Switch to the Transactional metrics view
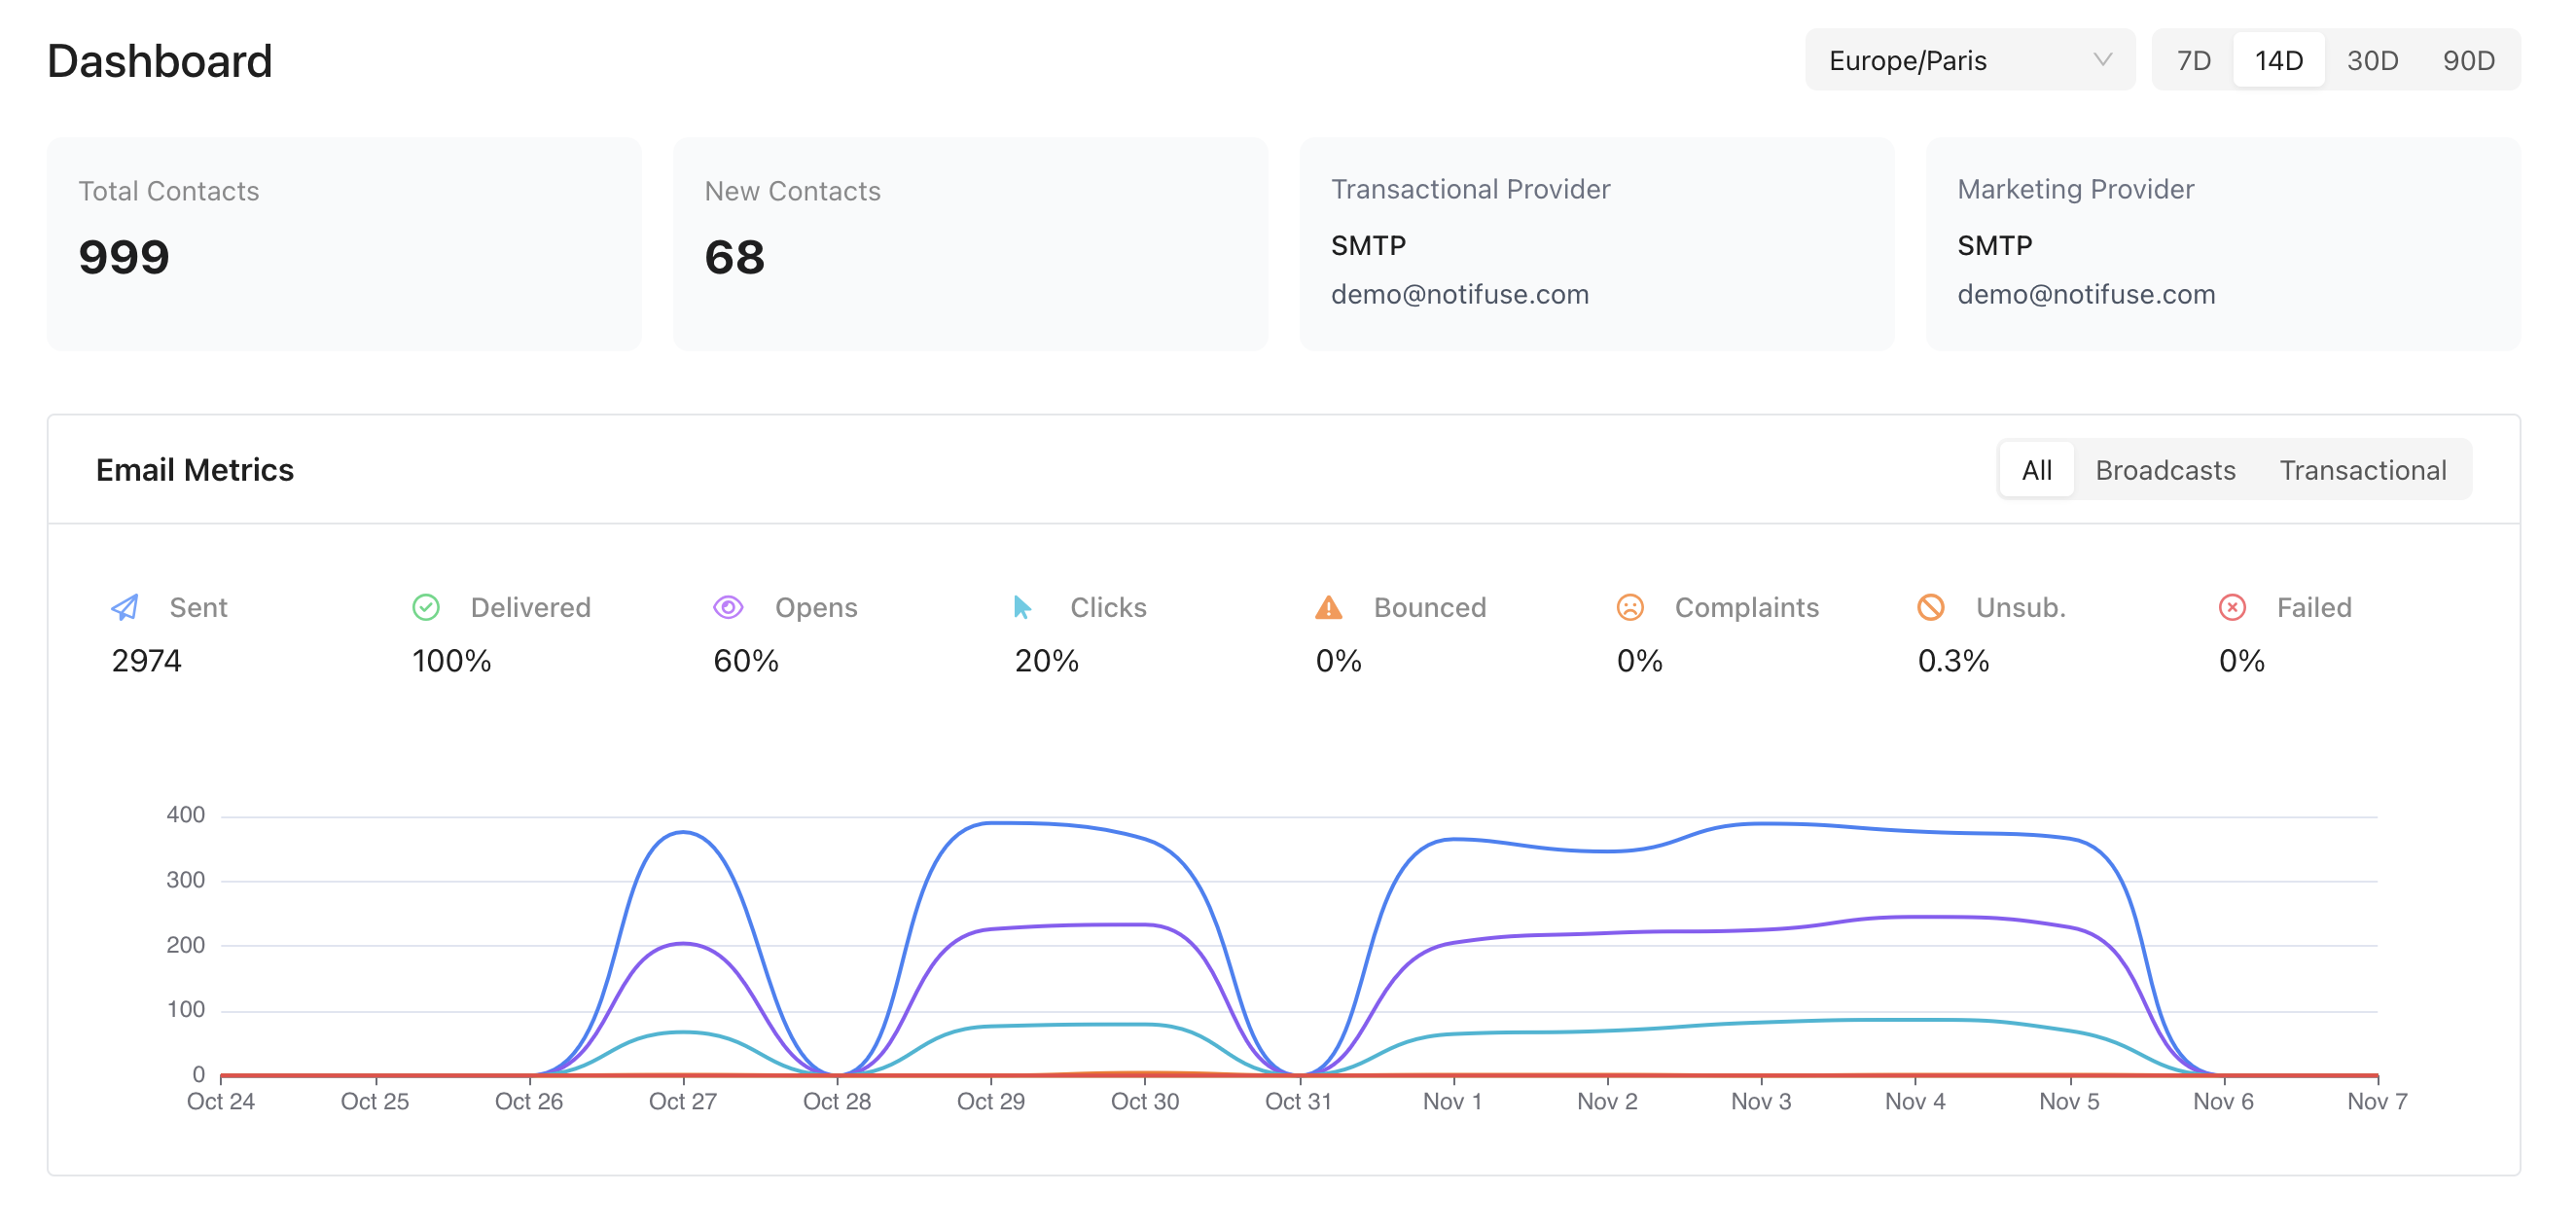Viewport: 2576px width, 1230px height. click(x=2362, y=469)
